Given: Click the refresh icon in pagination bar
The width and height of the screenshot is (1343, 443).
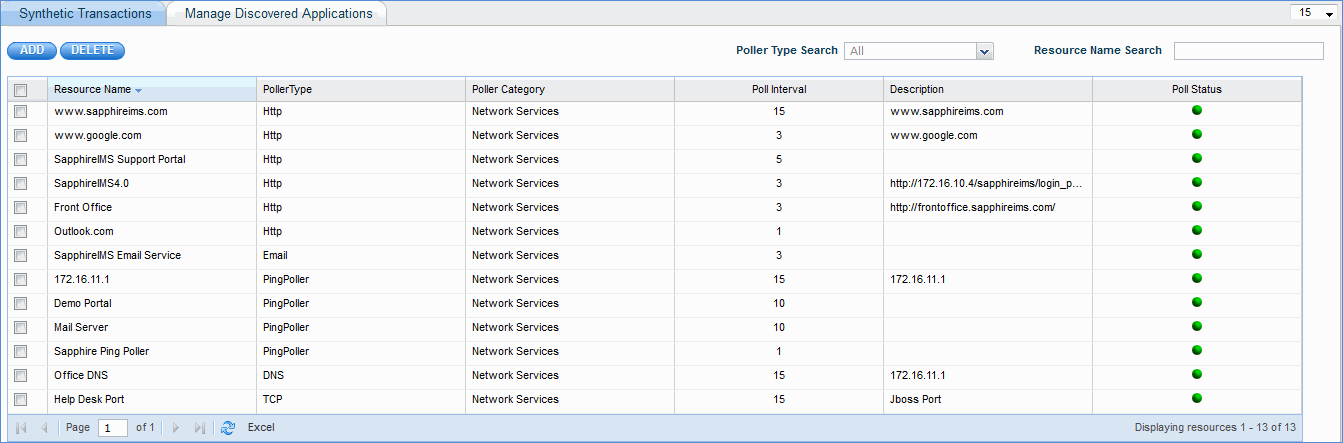Looking at the screenshot, I should pos(228,427).
